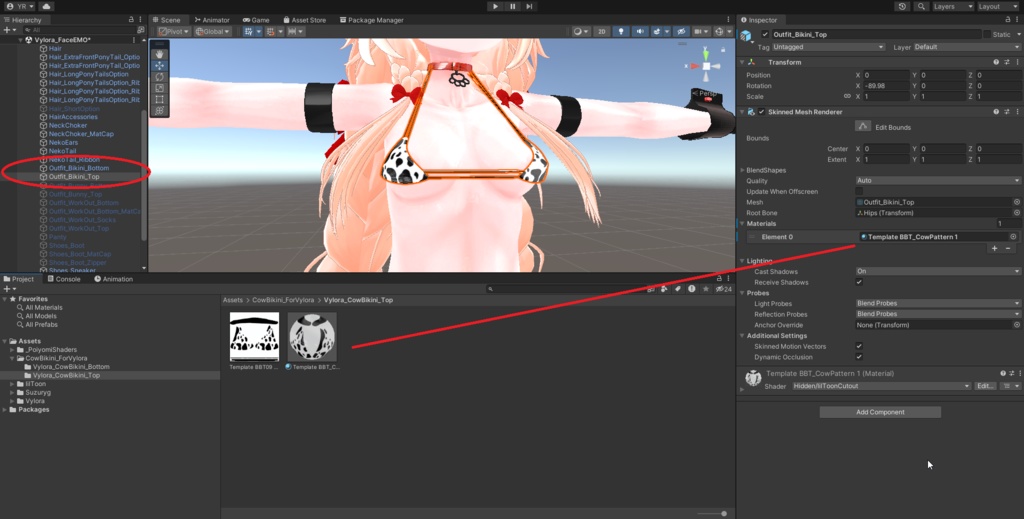Click the Step frame button

pos(530,7)
